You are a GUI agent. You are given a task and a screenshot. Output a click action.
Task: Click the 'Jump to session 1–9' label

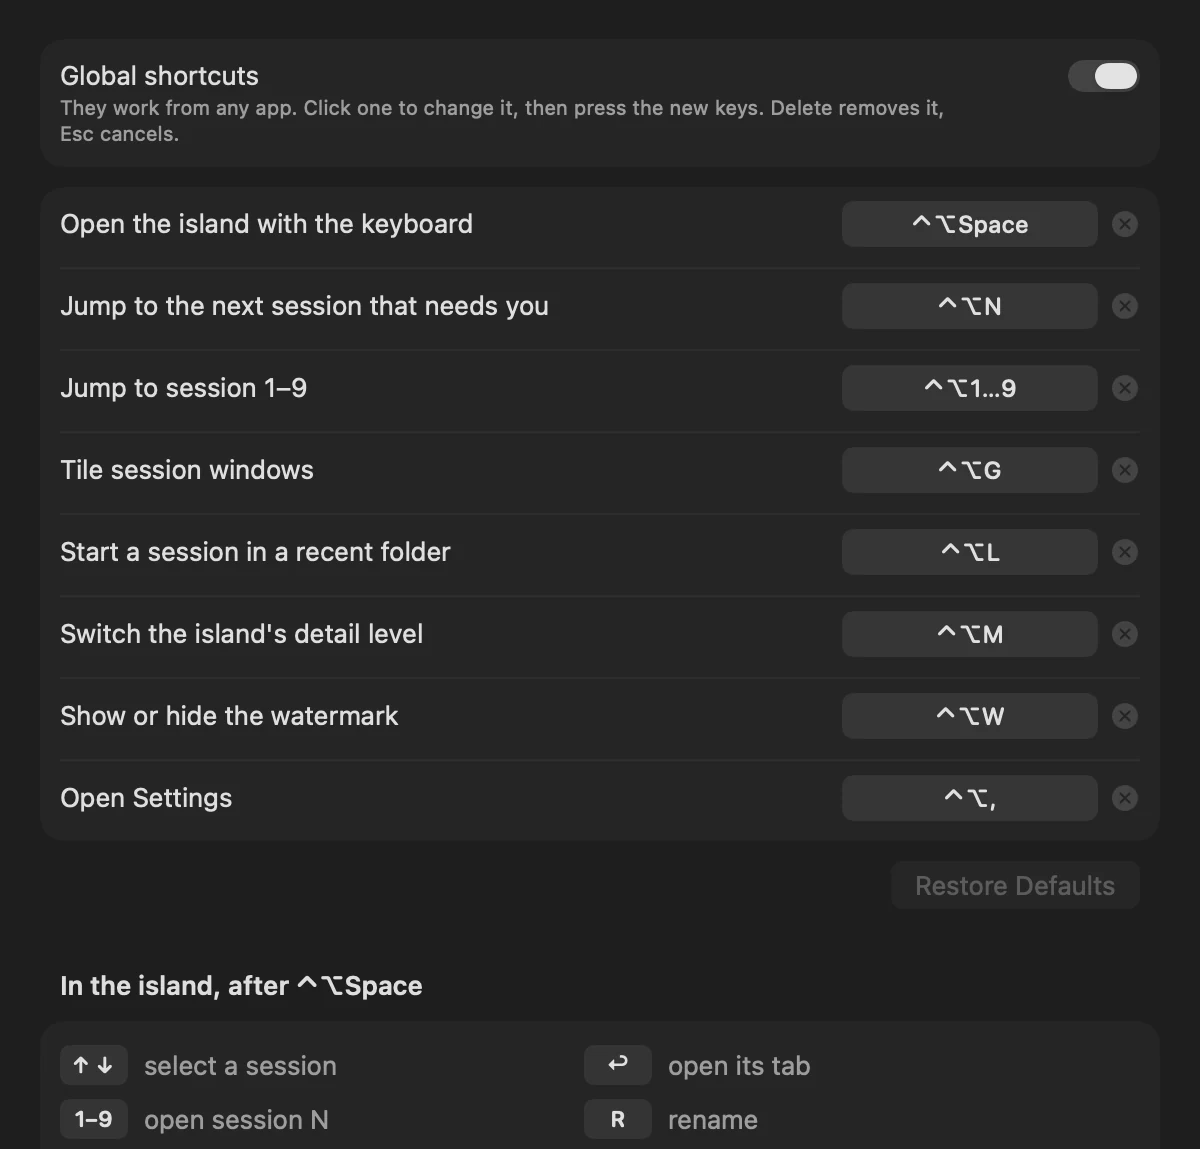[183, 388]
